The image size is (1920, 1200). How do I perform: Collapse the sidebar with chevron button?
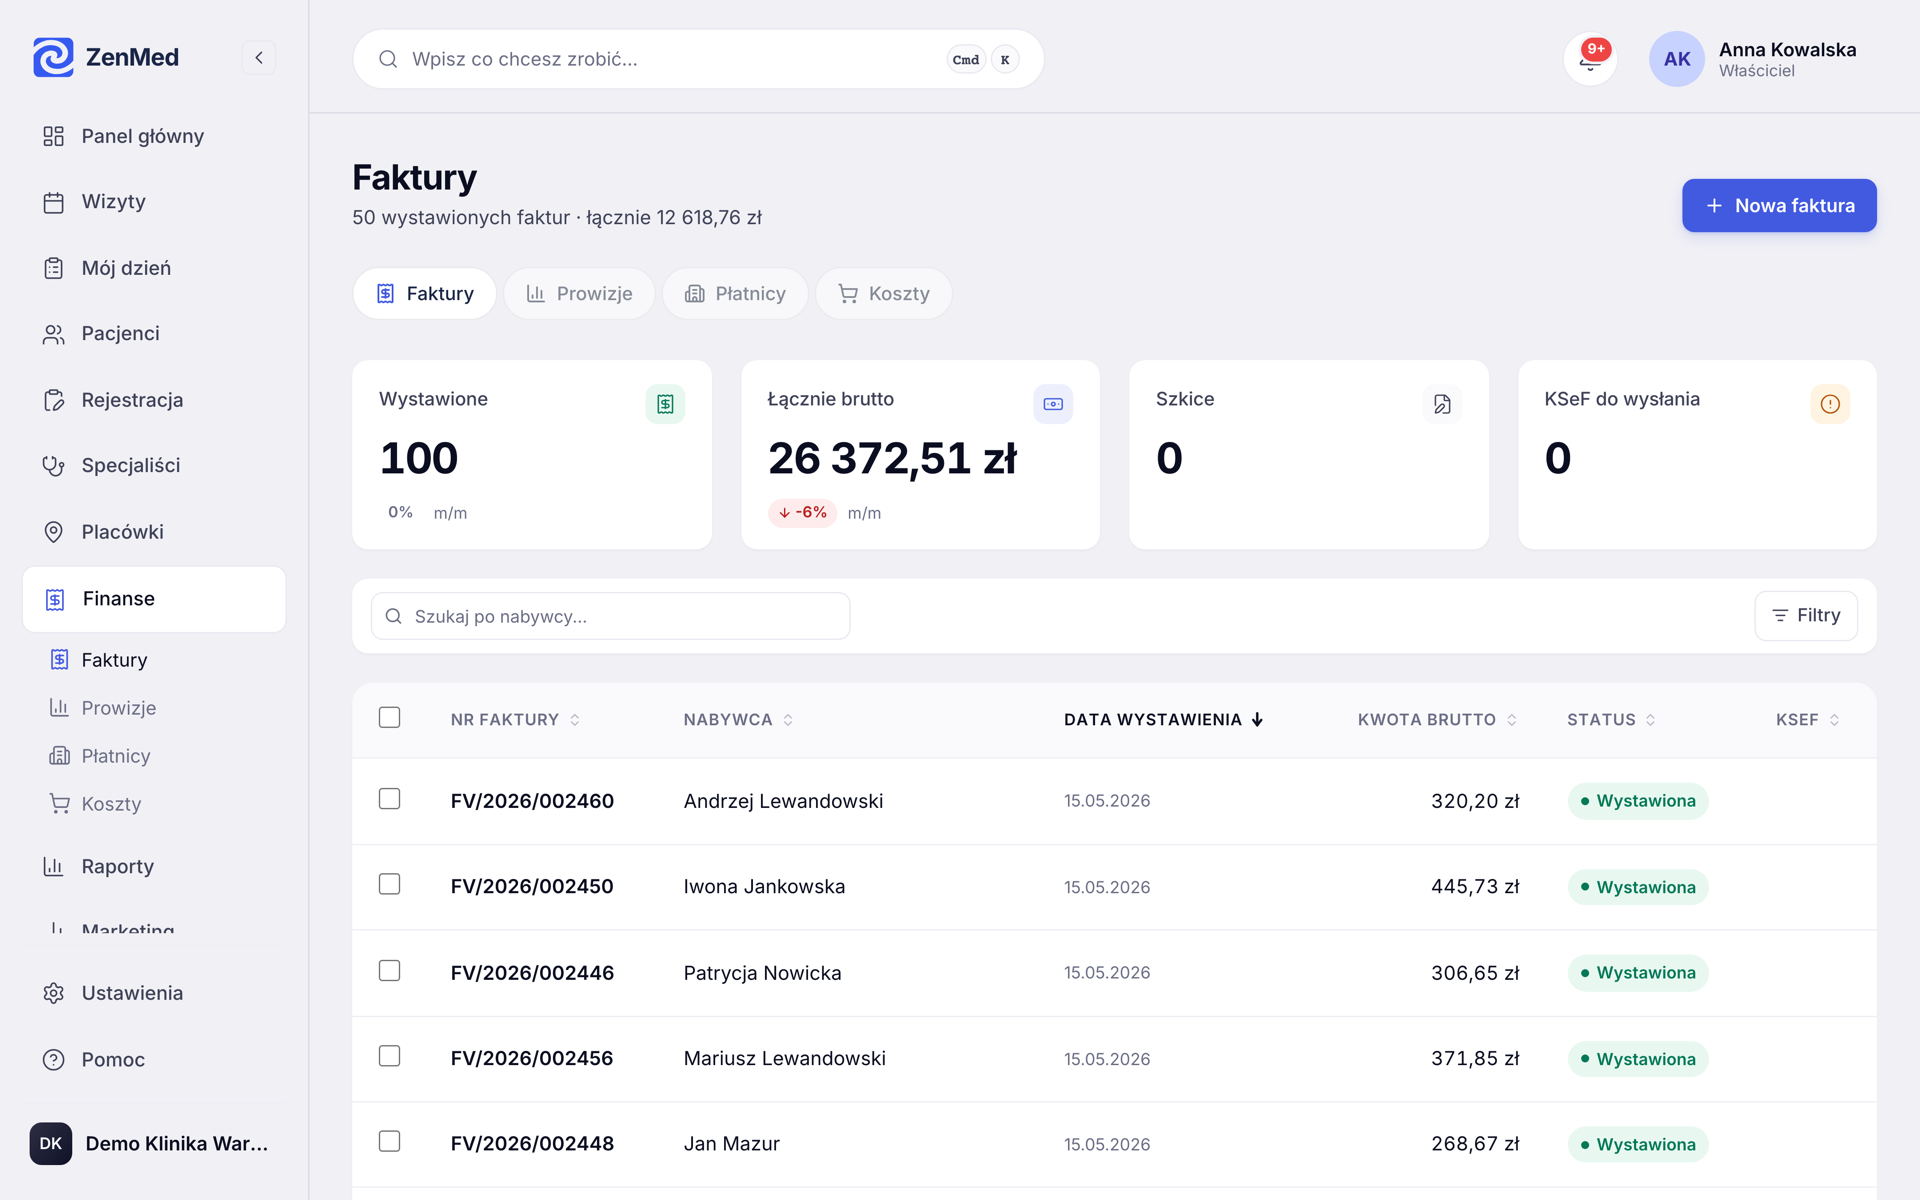(259, 58)
